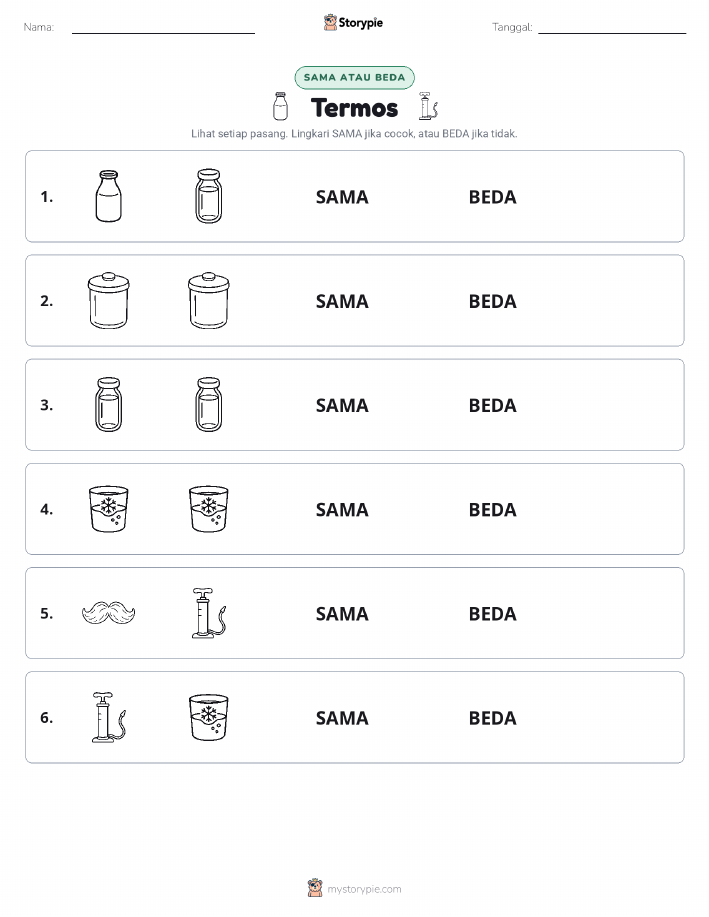Select BEDA for question 1
This screenshot has width=709, height=917.
(x=493, y=197)
